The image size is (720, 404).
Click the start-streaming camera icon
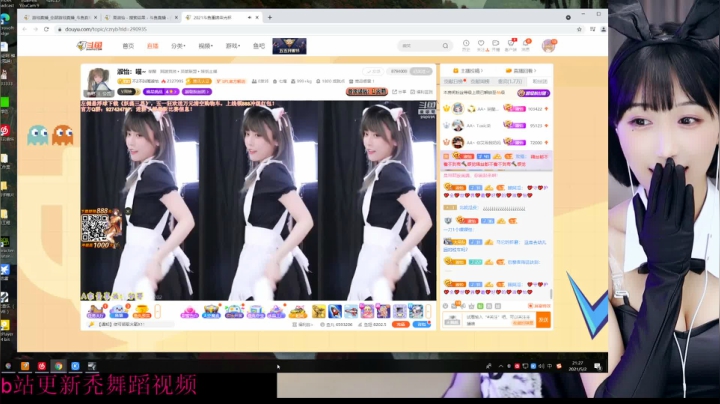(x=495, y=45)
